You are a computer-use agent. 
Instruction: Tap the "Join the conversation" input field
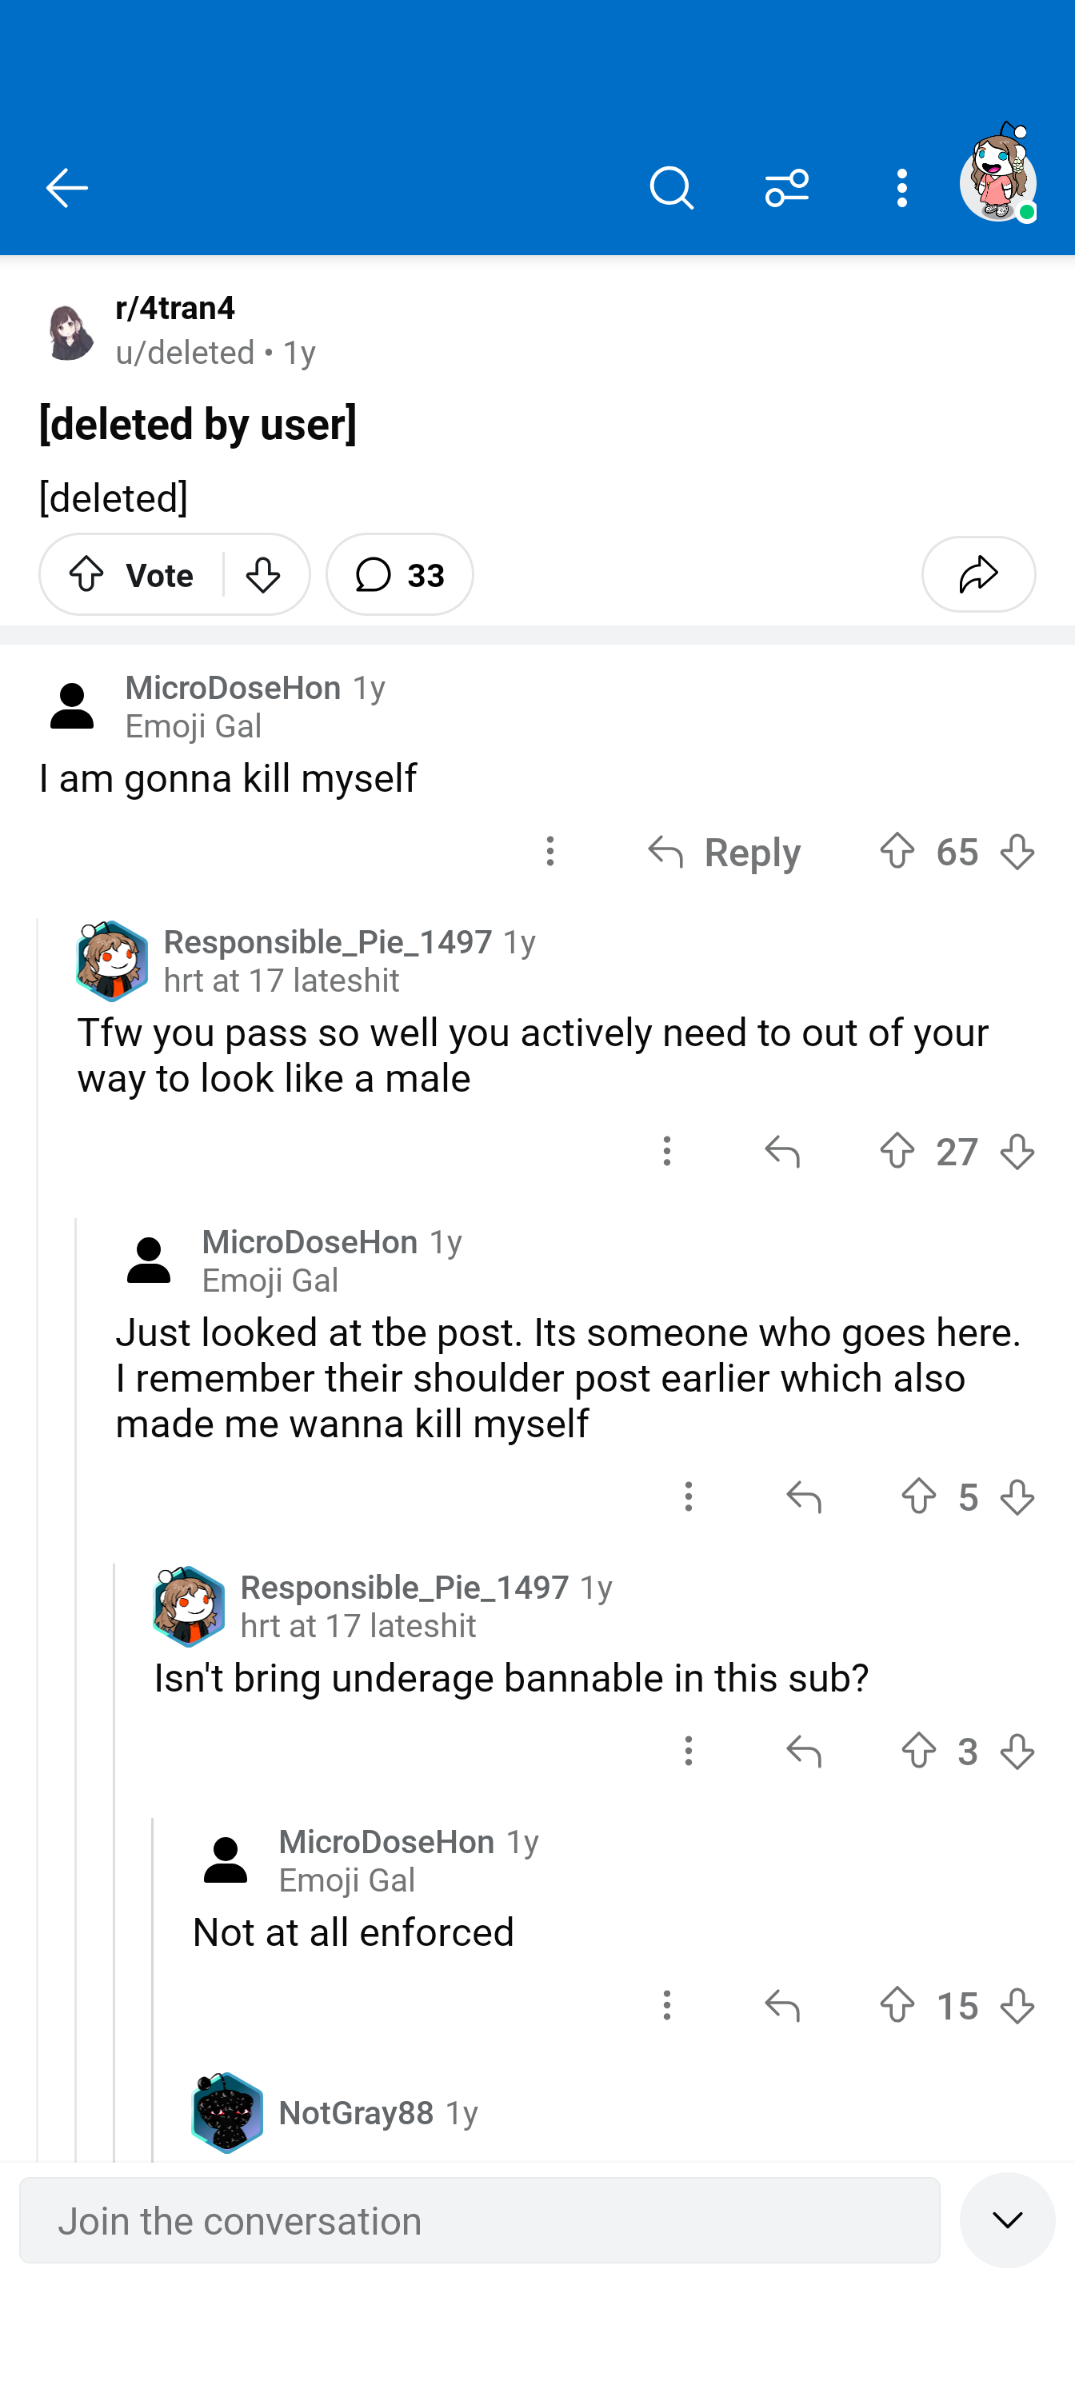pos(480,2221)
